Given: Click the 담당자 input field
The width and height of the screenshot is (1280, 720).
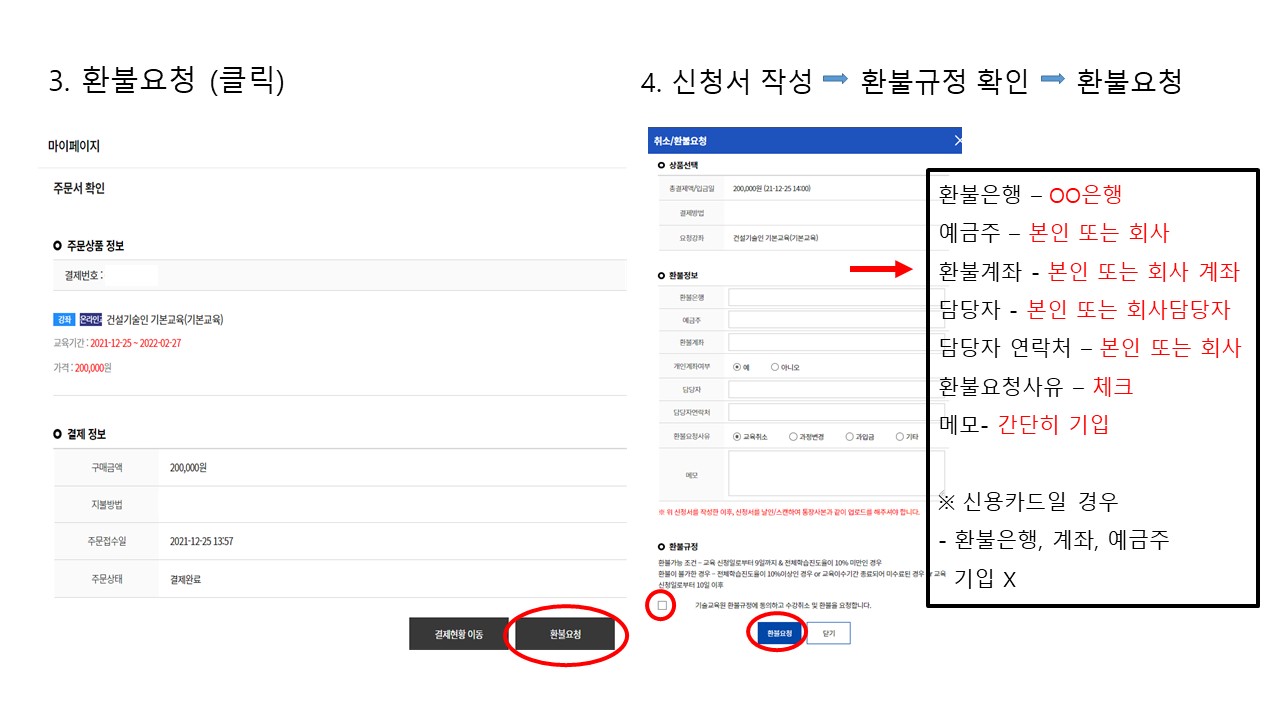Looking at the screenshot, I should [x=828, y=389].
